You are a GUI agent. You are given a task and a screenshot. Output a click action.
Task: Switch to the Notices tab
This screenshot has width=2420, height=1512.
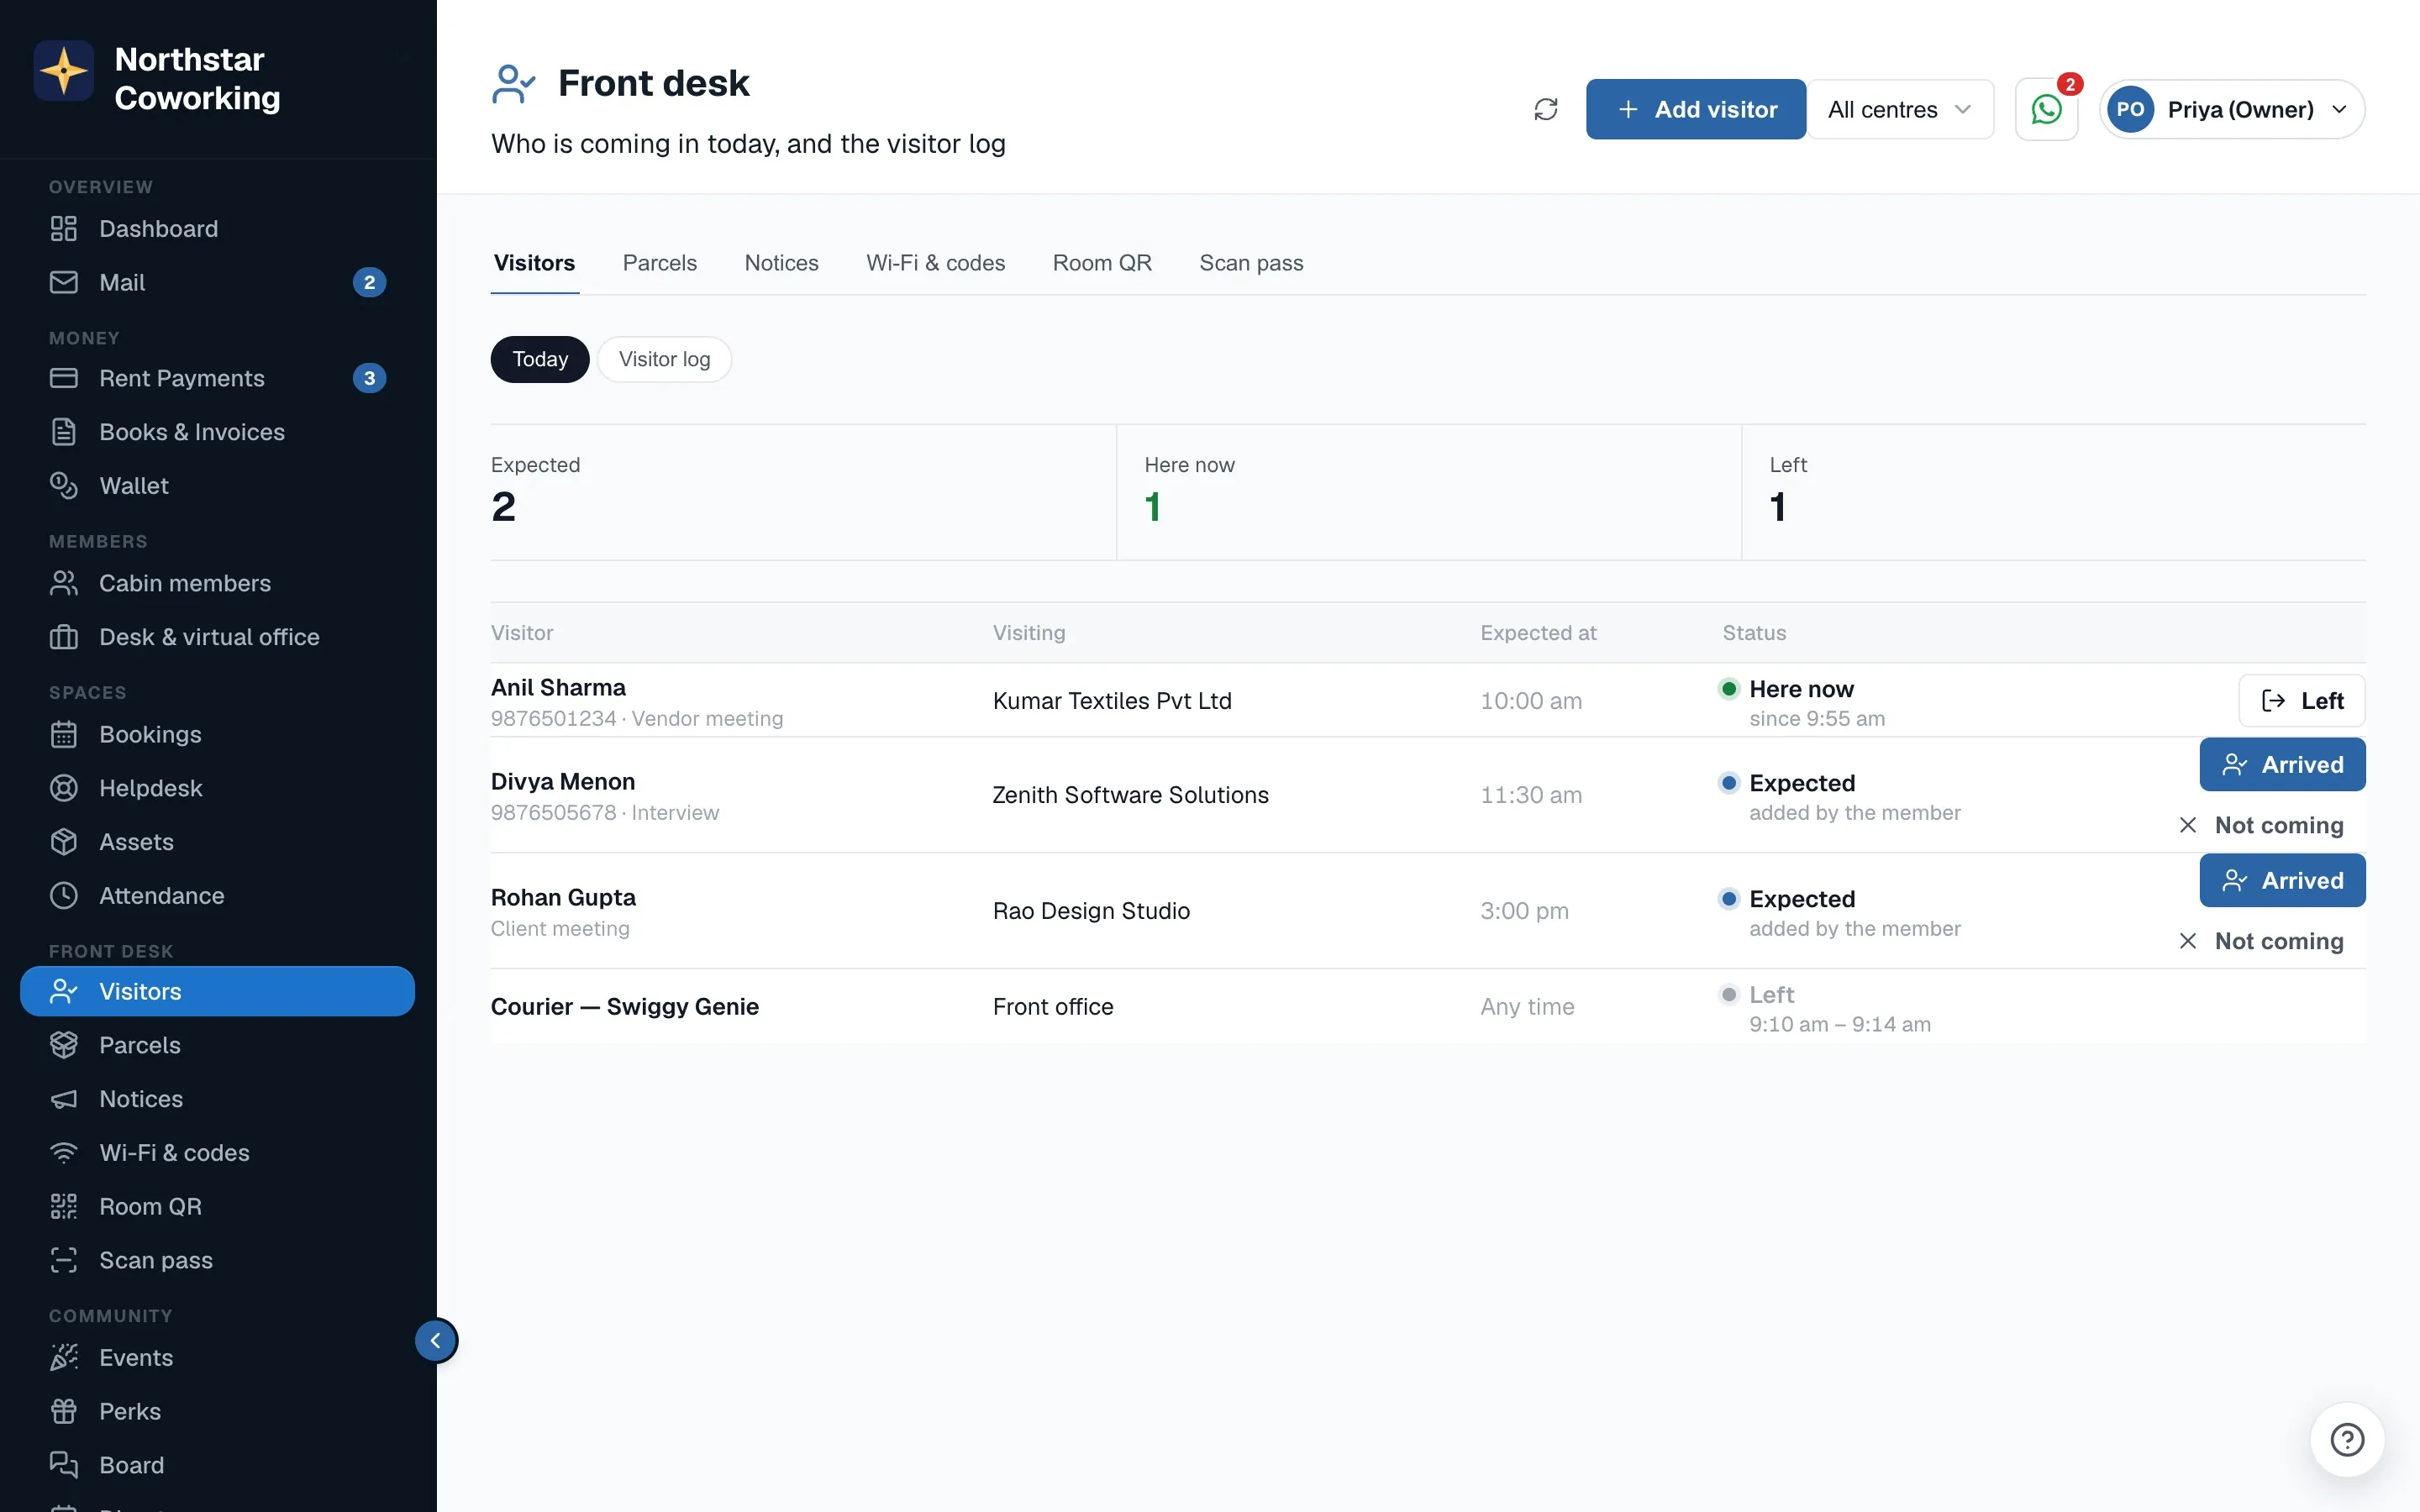coord(781,263)
